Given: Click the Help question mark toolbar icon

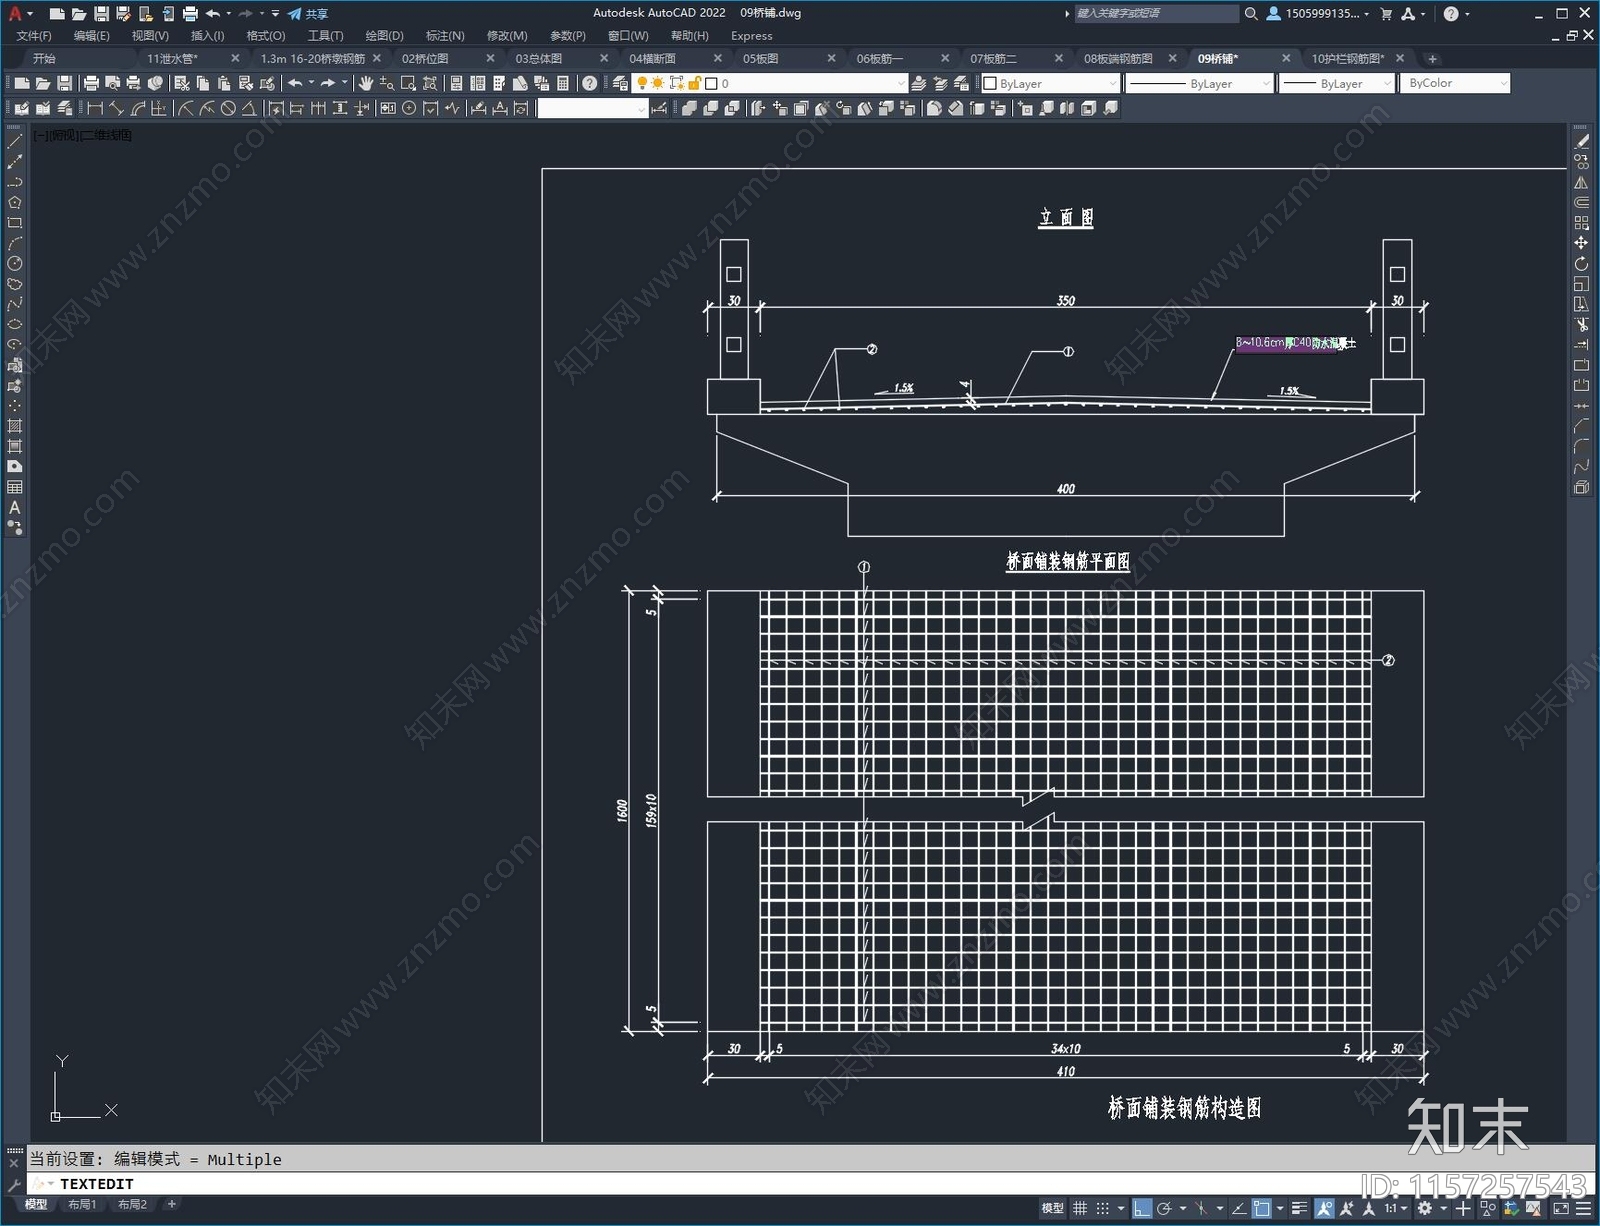Looking at the screenshot, I should point(590,83).
